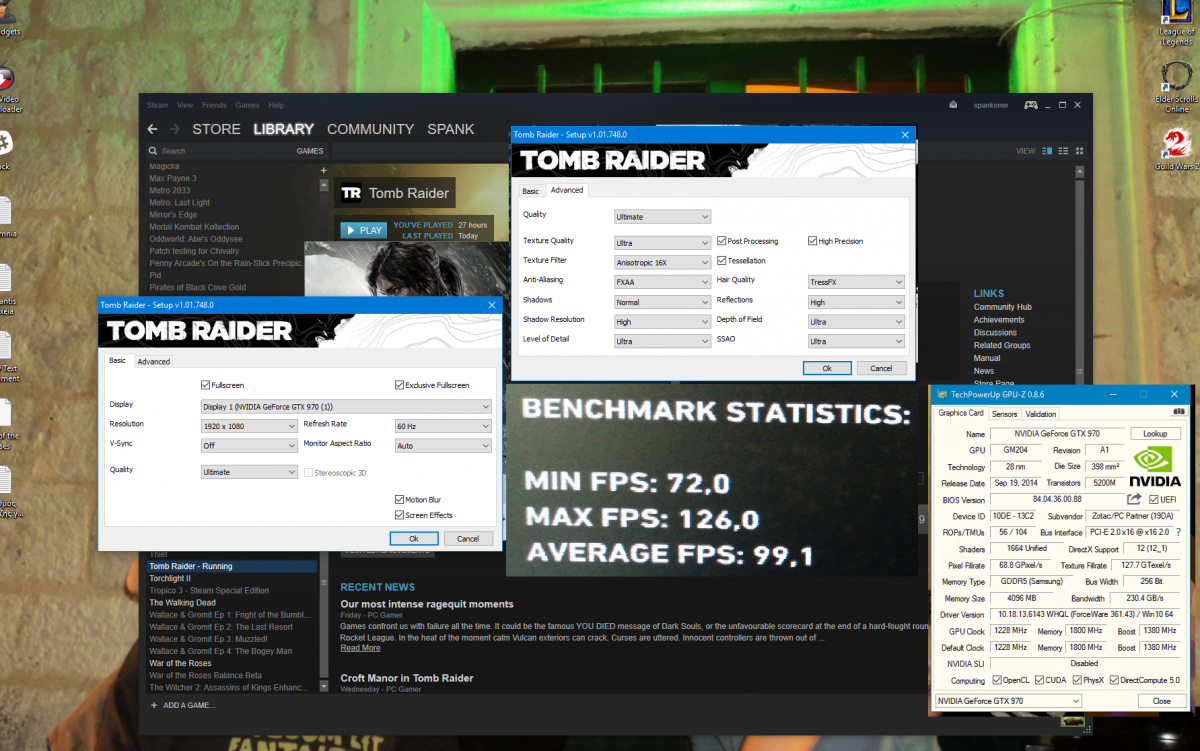Go to the STORE section in Steam

coord(216,129)
